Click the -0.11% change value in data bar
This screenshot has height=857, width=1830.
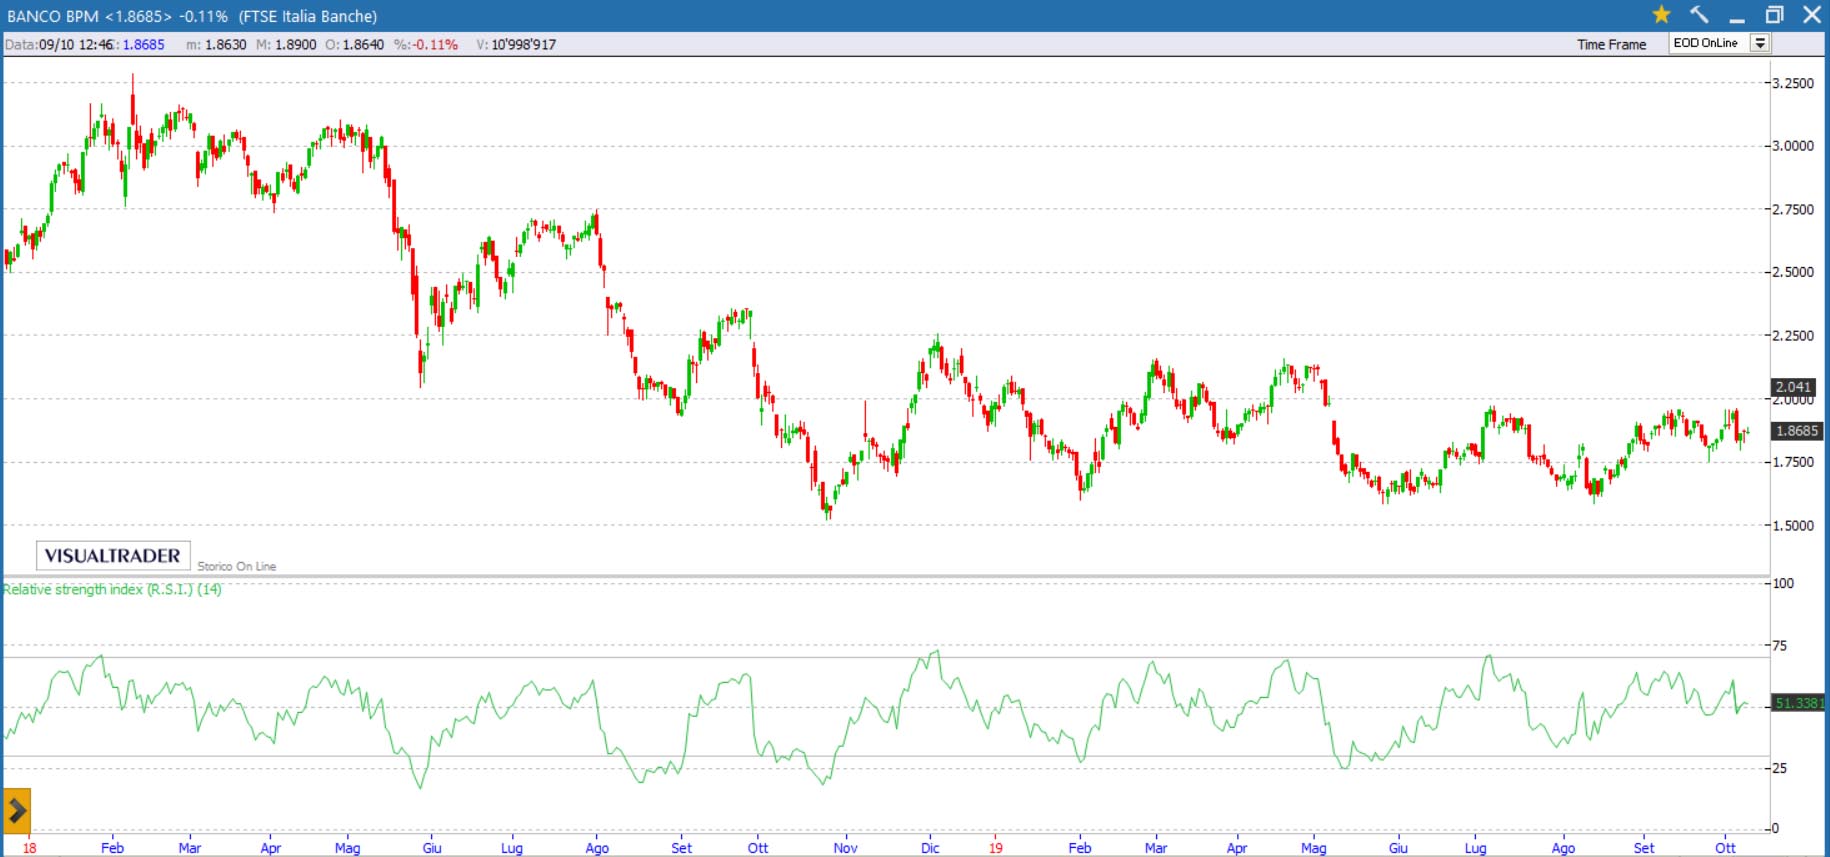pos(436,44)
